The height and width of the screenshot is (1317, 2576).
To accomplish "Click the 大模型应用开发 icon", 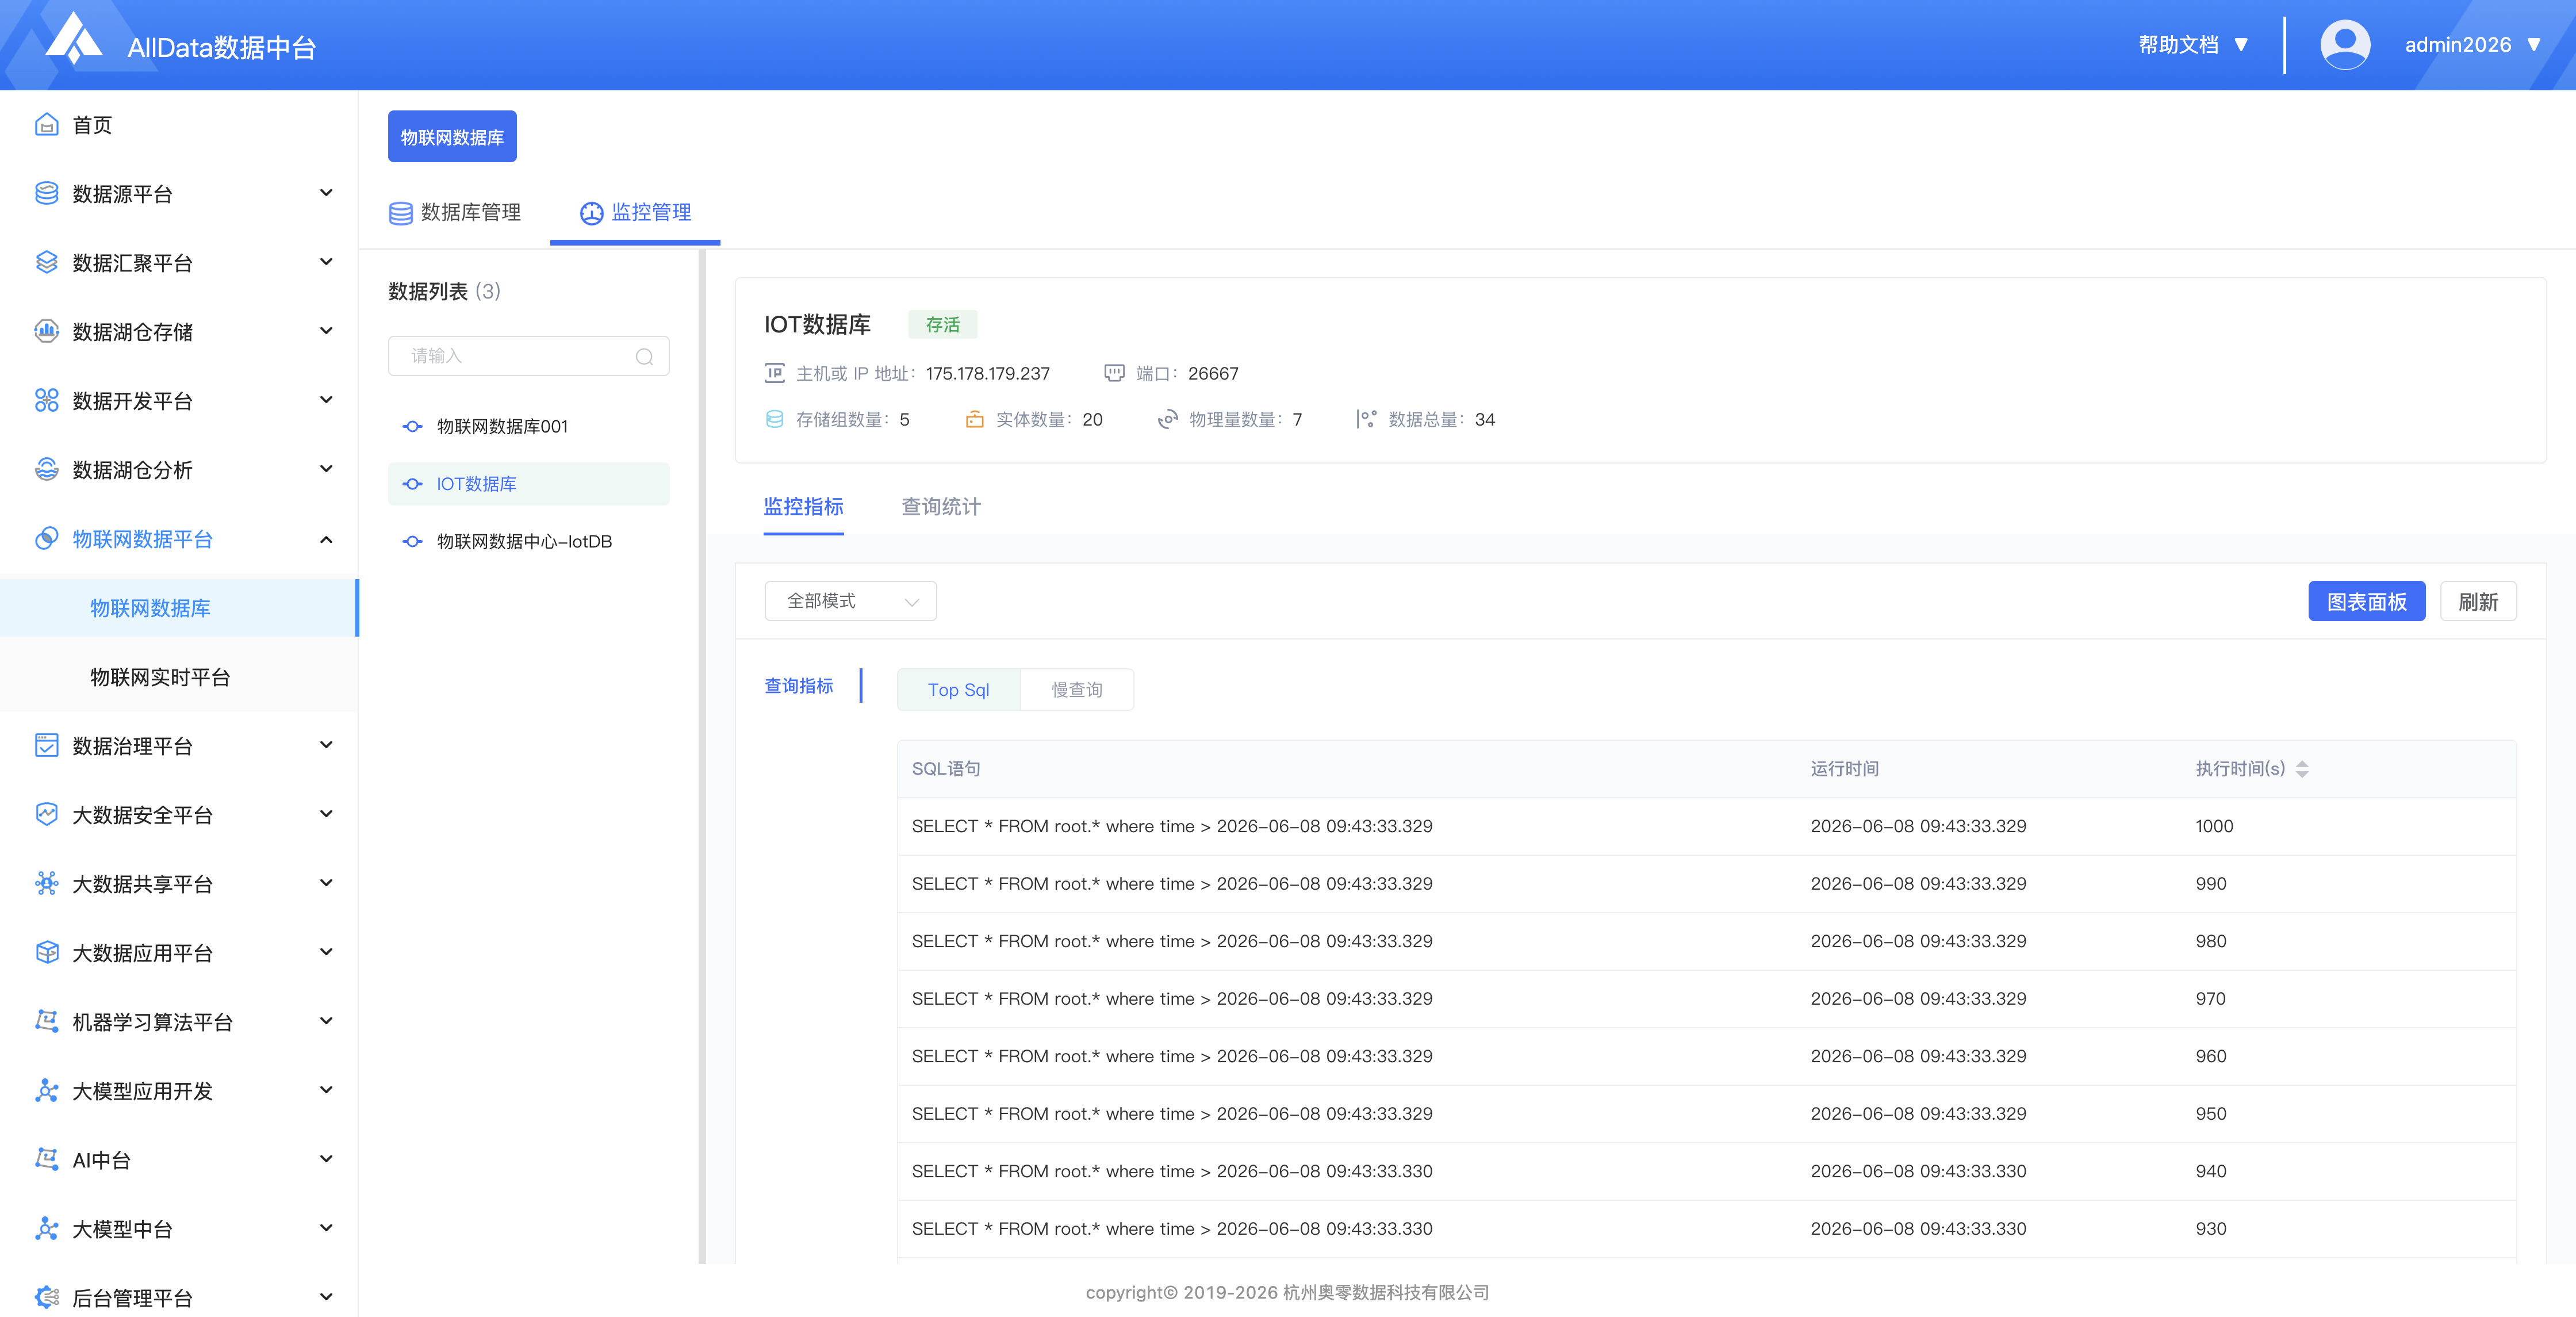I will tap(46, 1091).
